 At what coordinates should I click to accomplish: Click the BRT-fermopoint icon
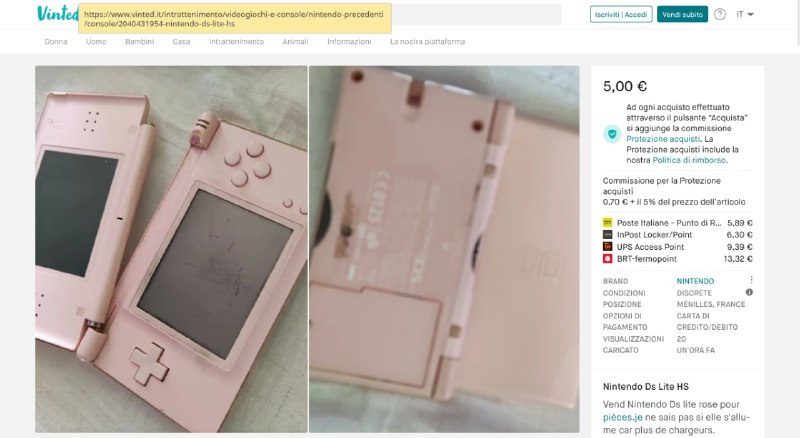607,259
